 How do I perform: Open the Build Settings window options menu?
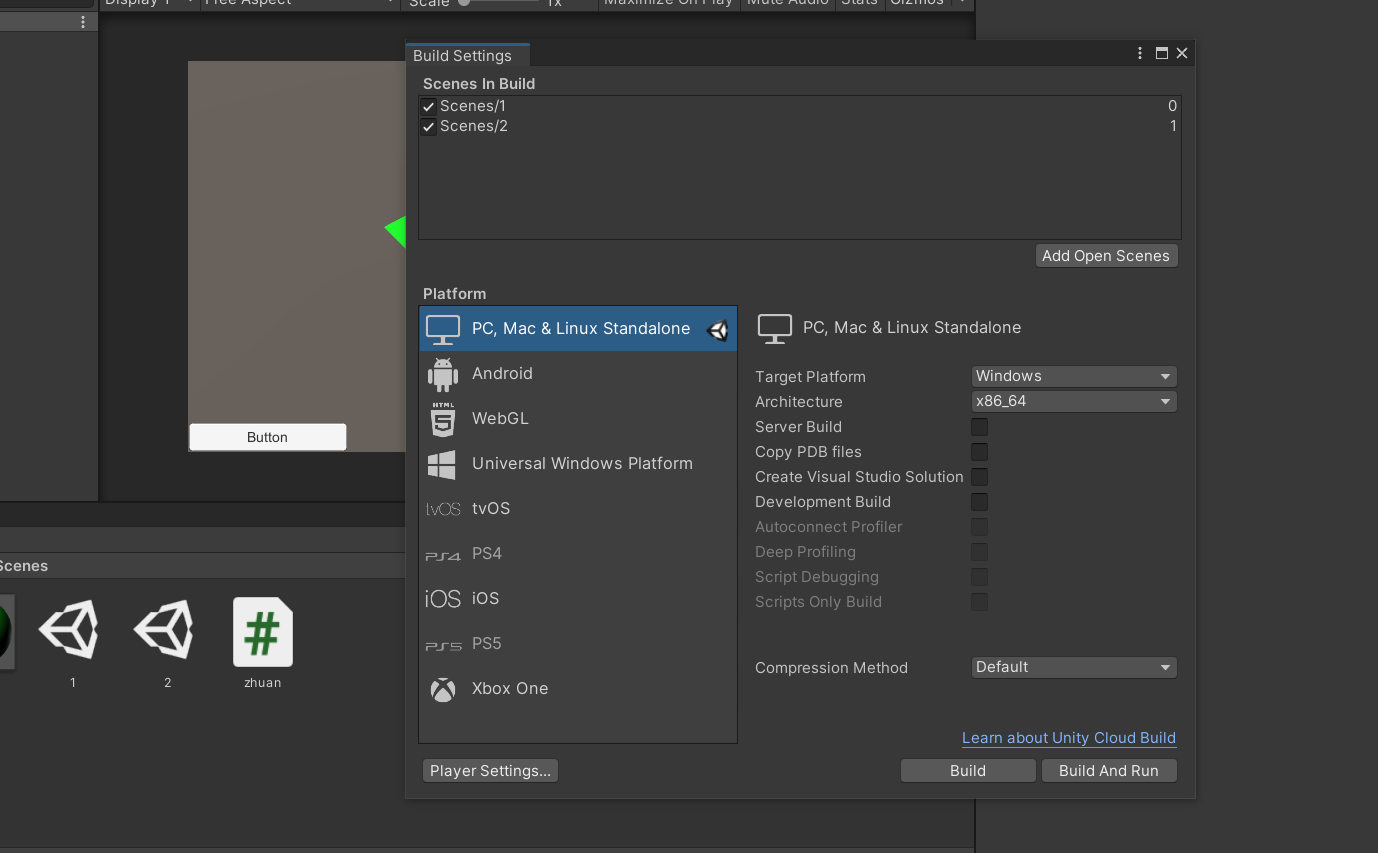pyautogui.click(x=1140, y=53)
